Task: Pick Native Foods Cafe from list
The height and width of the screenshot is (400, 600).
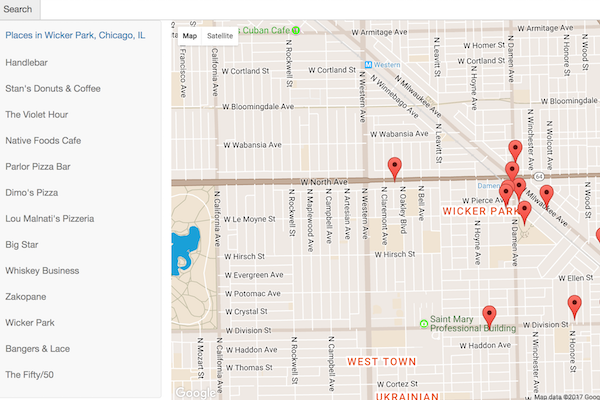Action: 43,140
